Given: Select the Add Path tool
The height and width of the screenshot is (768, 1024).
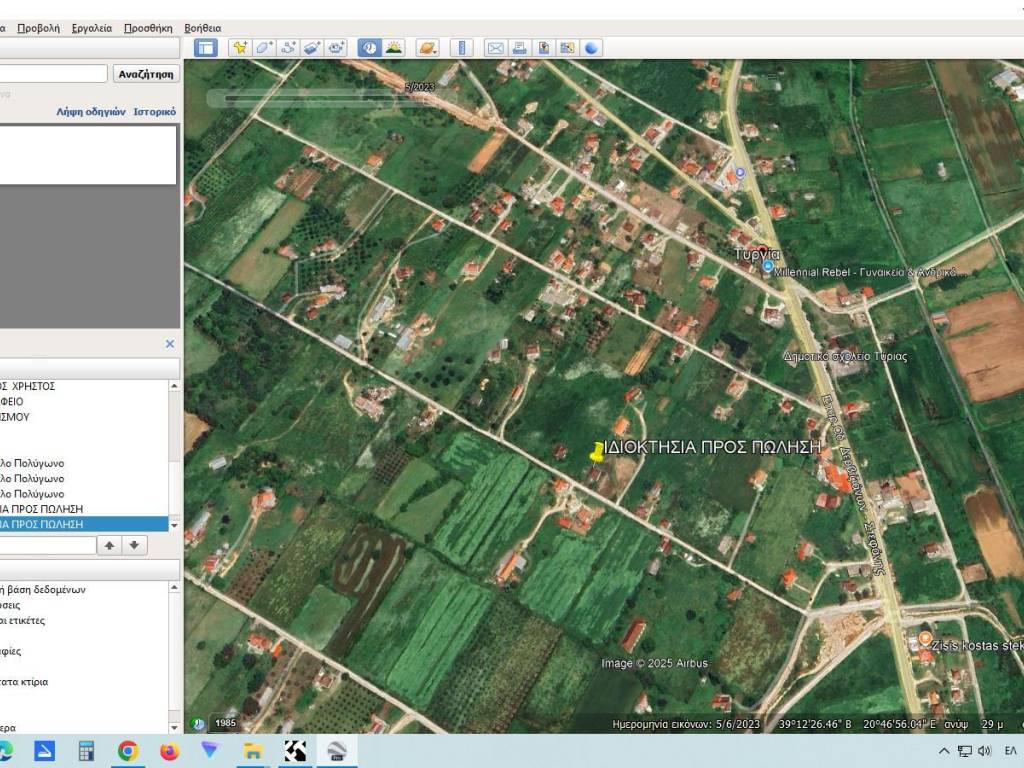Looking at the screenshot, I should [x=288, y=47].
